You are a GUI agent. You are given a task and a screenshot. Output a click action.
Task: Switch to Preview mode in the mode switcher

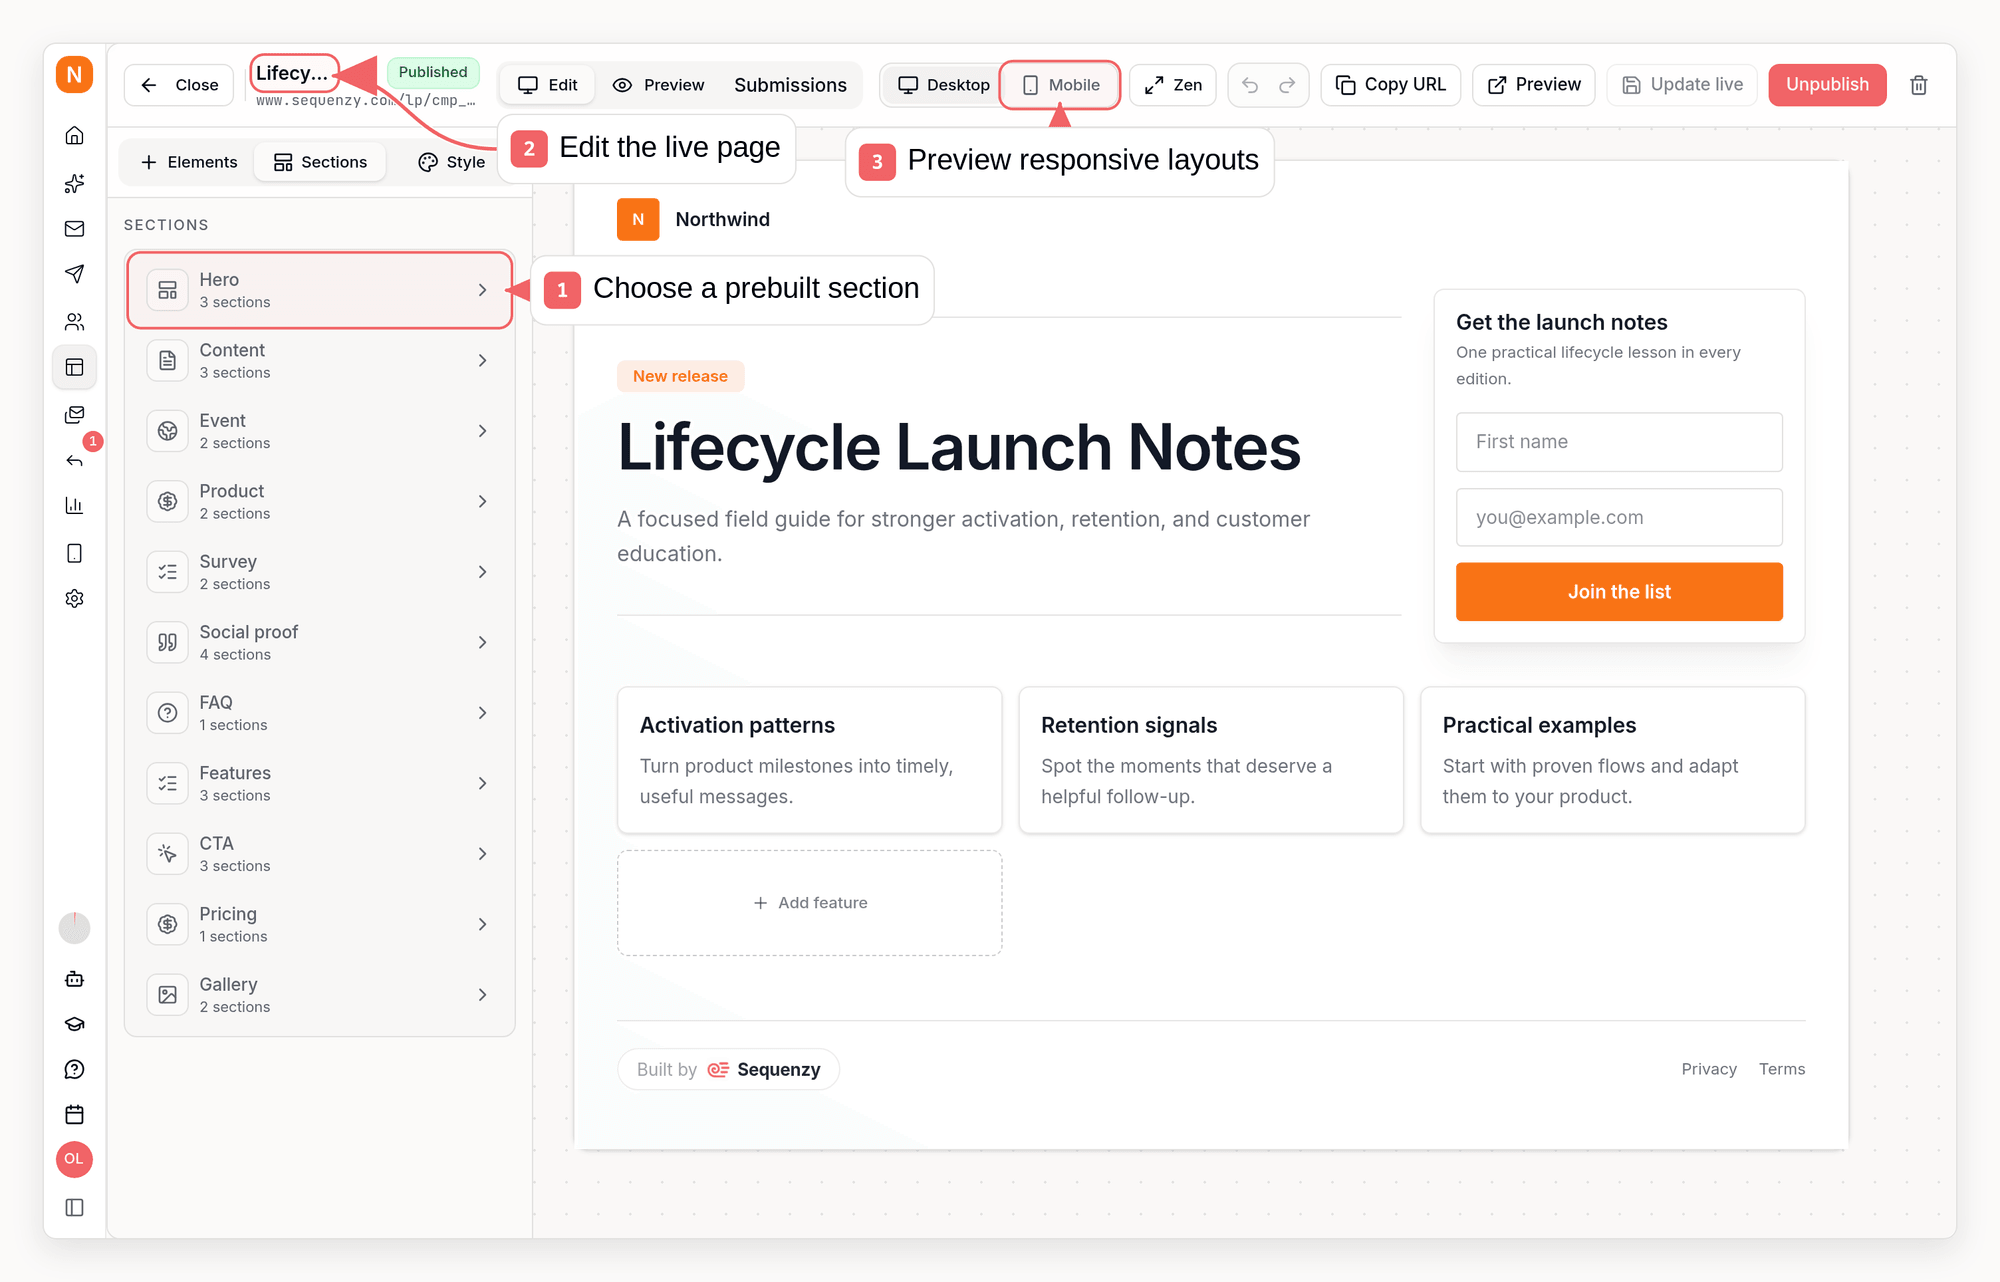(658, 85)
